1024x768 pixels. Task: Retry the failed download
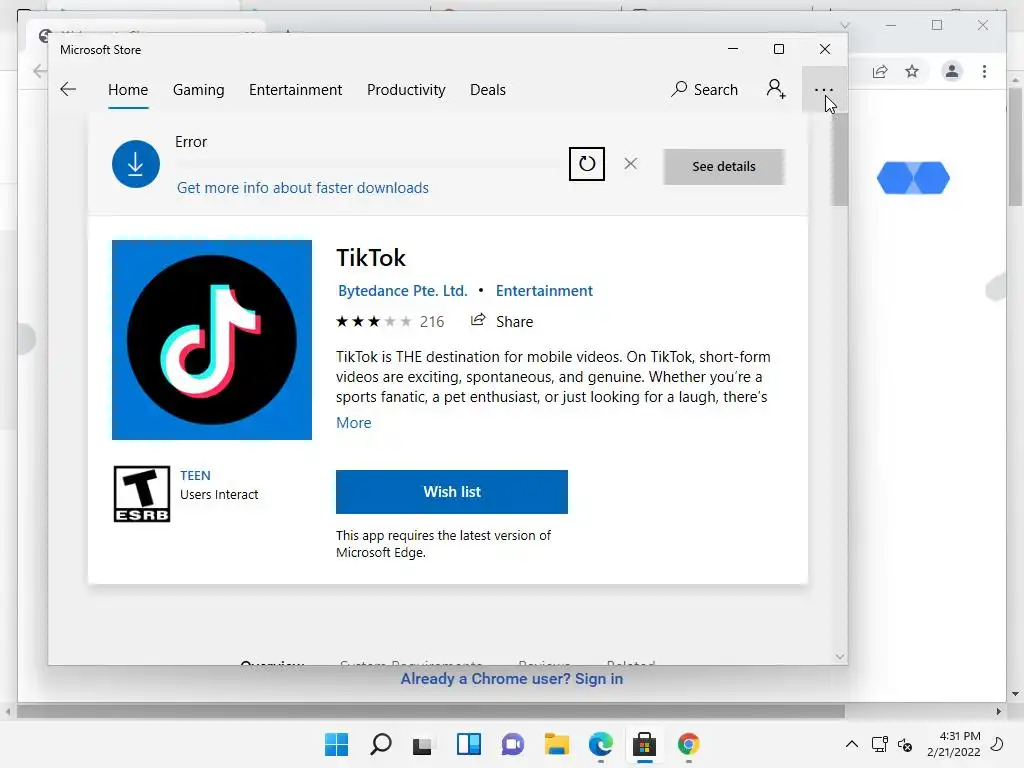[x=586, y=164]
